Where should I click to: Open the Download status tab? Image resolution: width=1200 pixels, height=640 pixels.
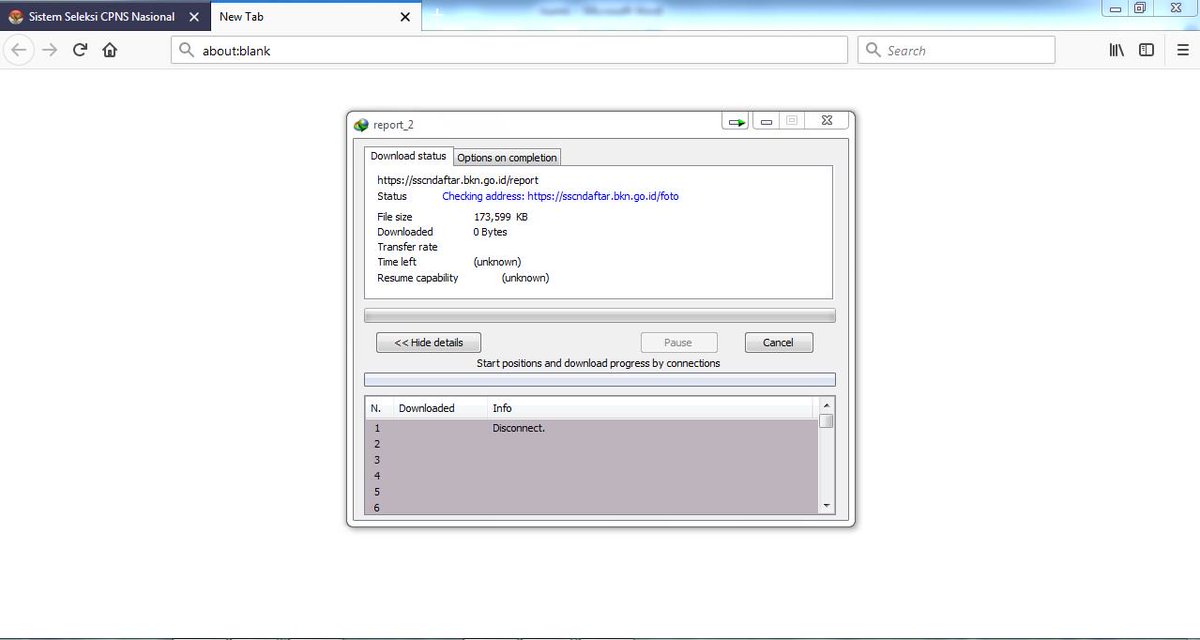(408, 156)
